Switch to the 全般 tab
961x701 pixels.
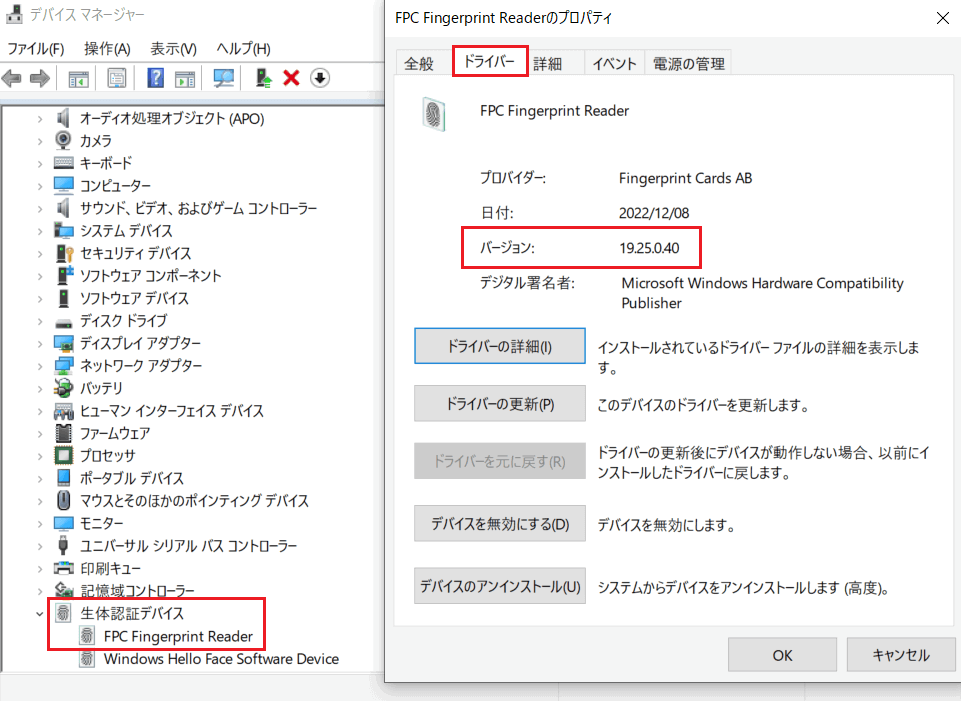(x=419, y=64)
